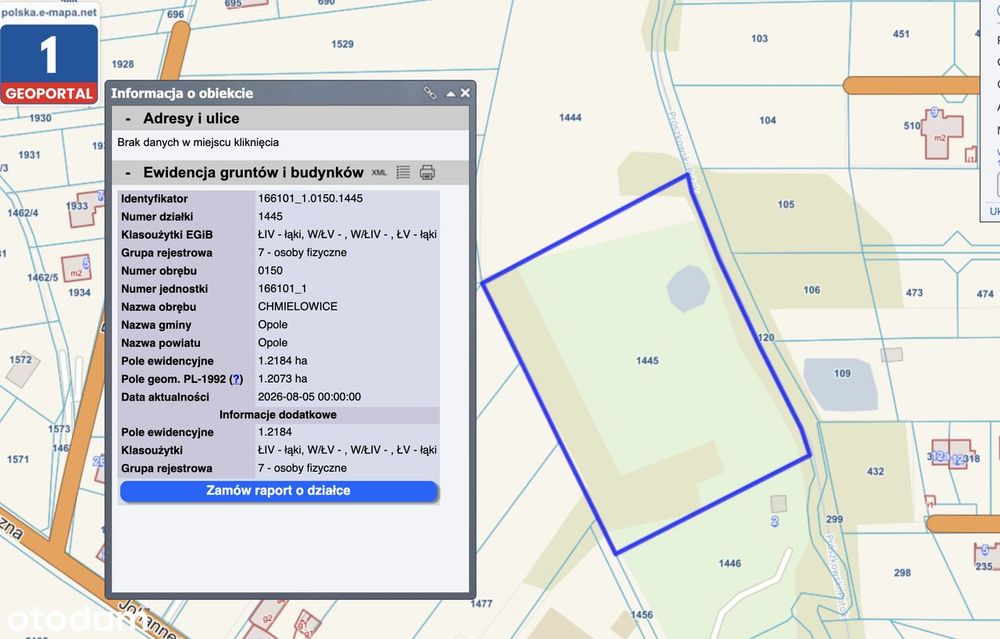Click parcel 432 on the map
Viewport: 1000px width, 639px height.
click(x=876, y=472)
